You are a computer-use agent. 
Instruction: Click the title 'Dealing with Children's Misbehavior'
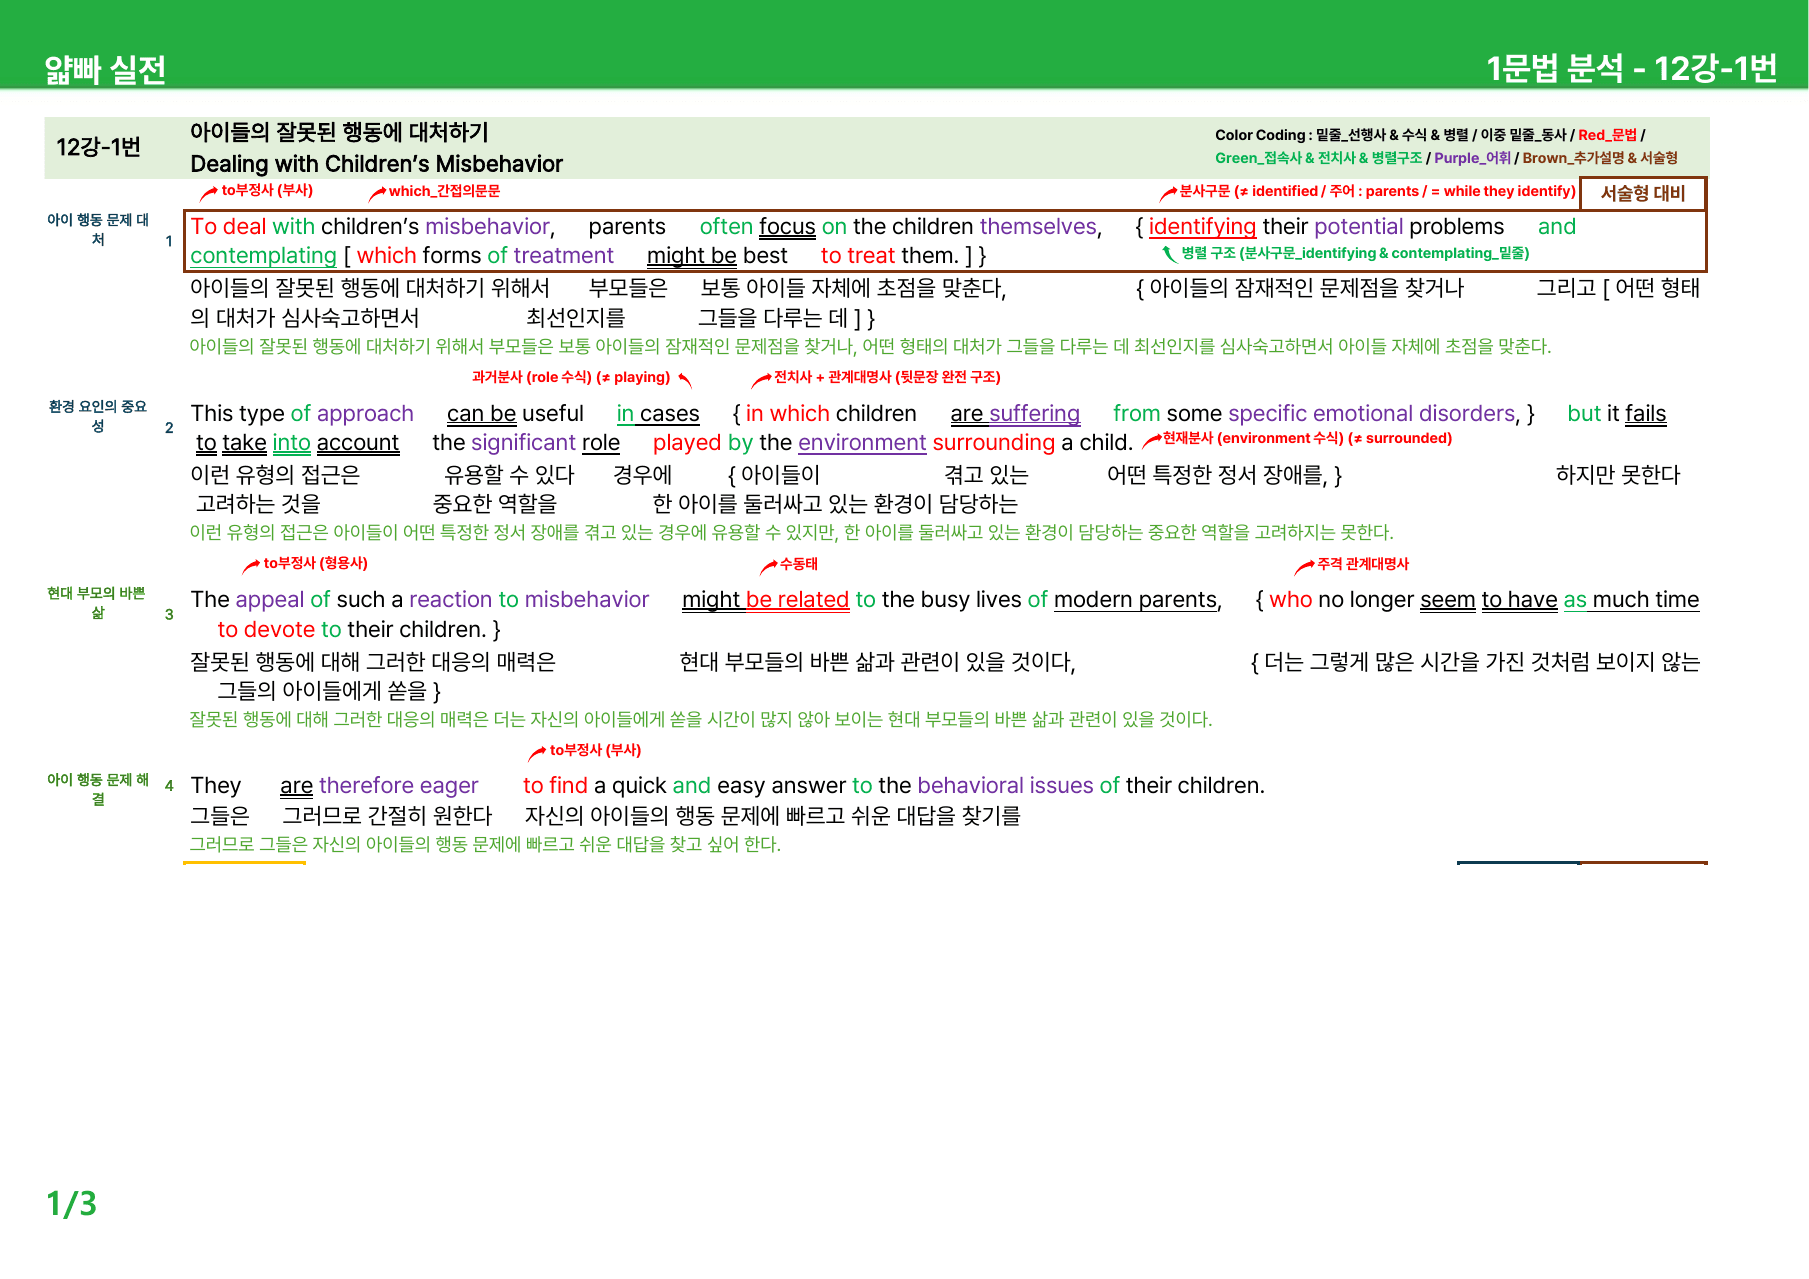pos(376,164)
